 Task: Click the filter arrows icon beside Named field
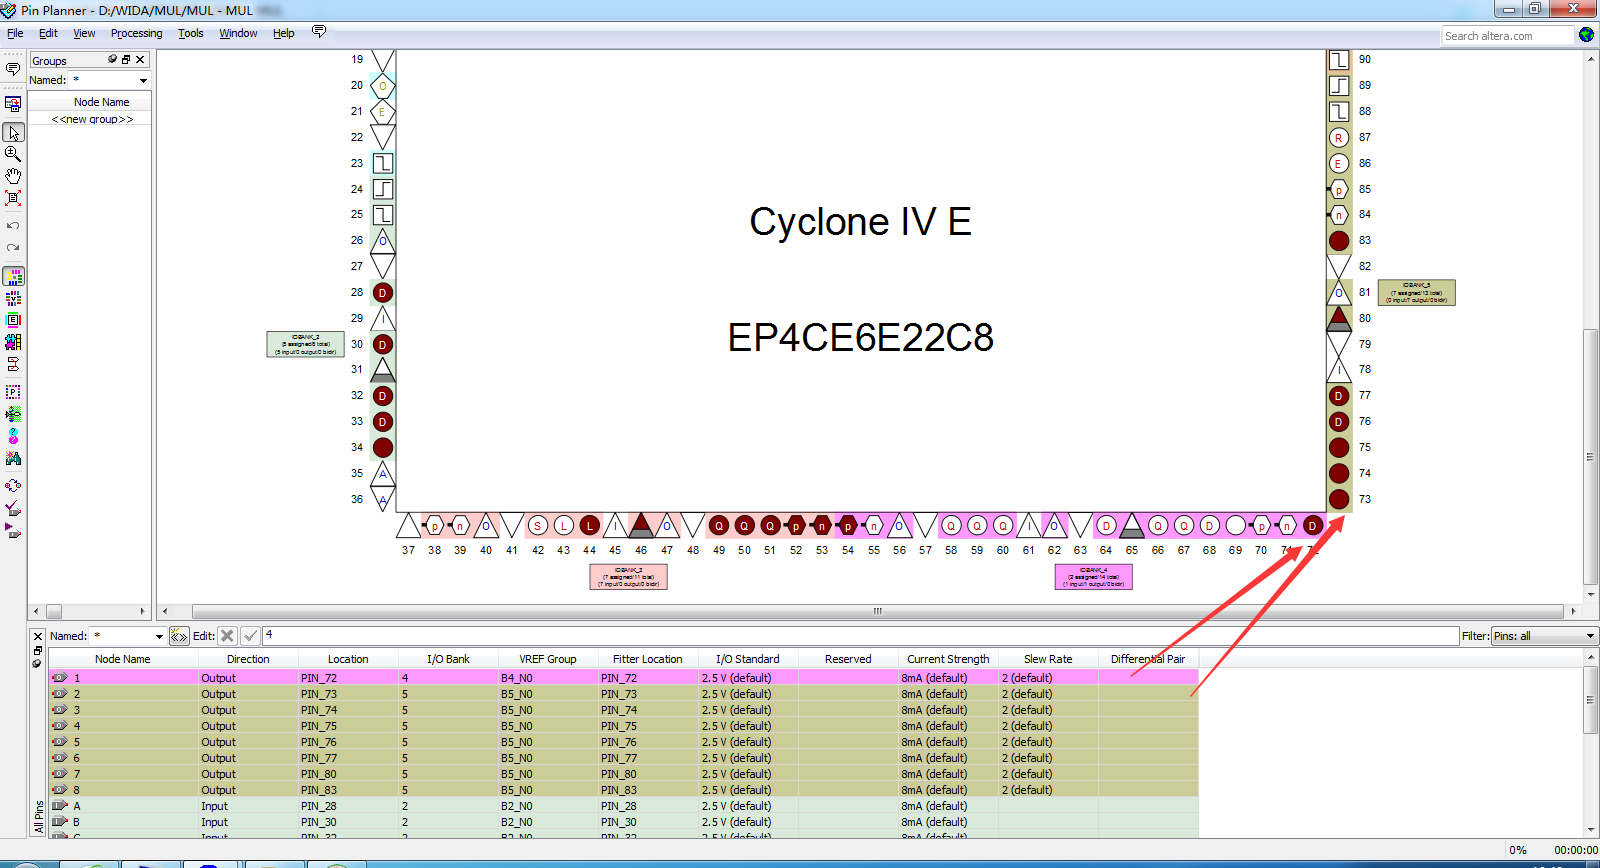click(179, 636)
